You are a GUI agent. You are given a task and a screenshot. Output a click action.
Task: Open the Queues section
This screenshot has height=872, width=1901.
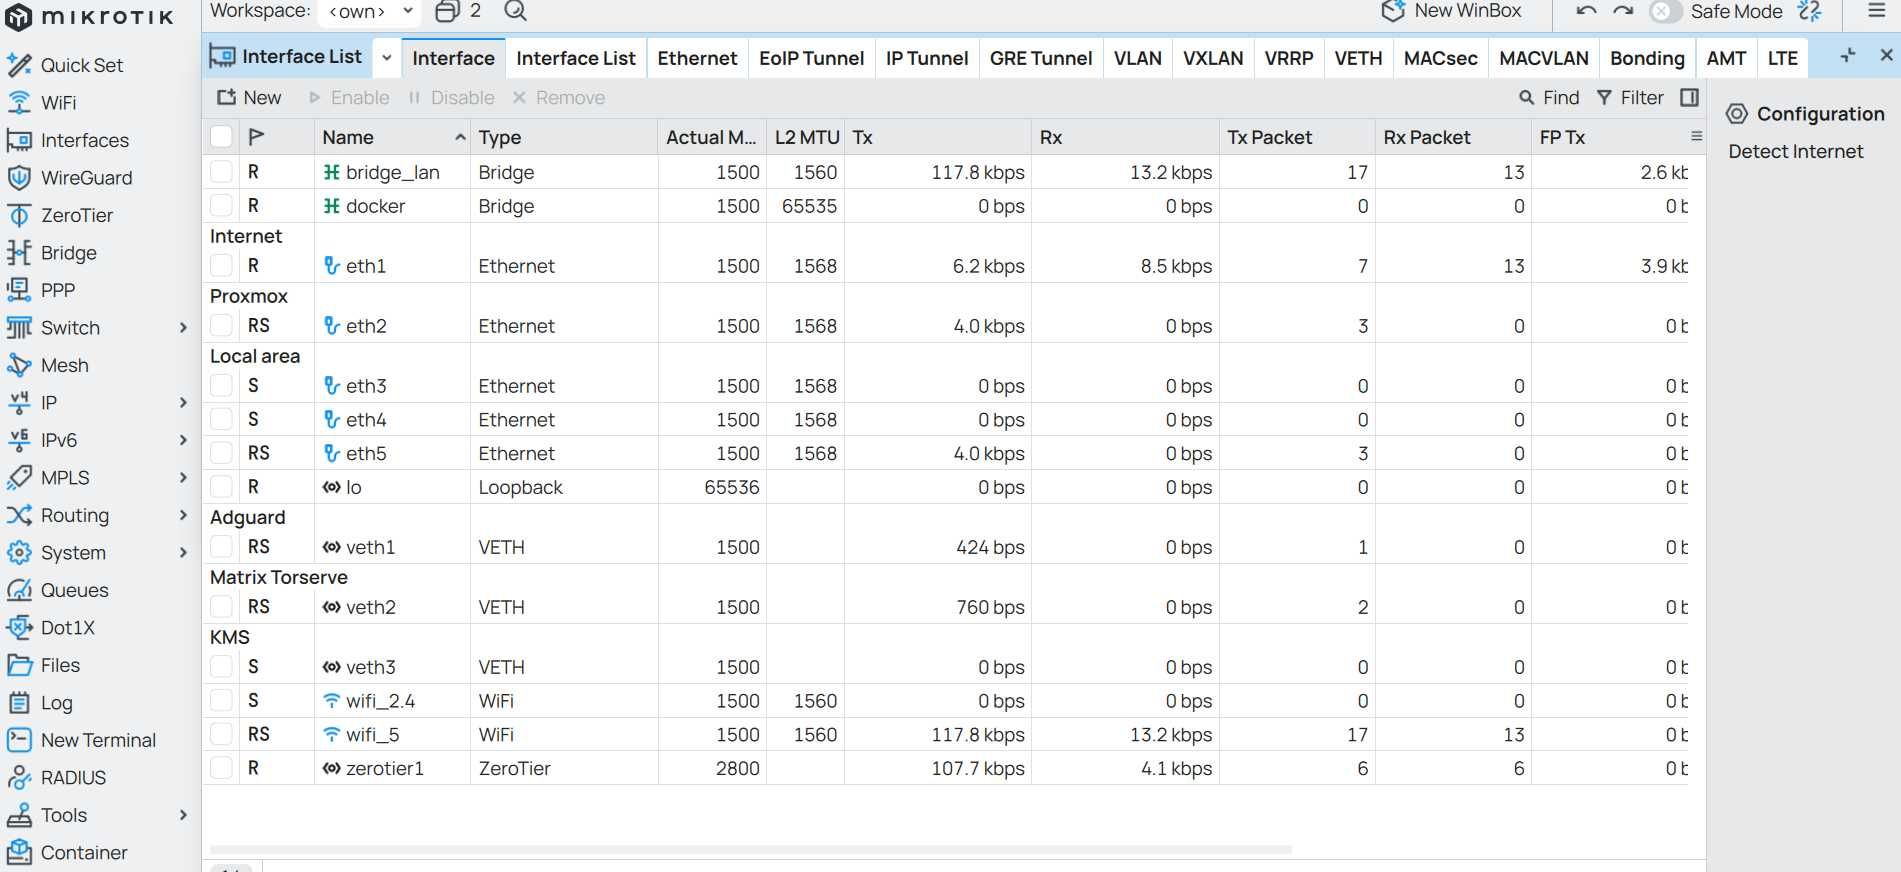point(58,590)
